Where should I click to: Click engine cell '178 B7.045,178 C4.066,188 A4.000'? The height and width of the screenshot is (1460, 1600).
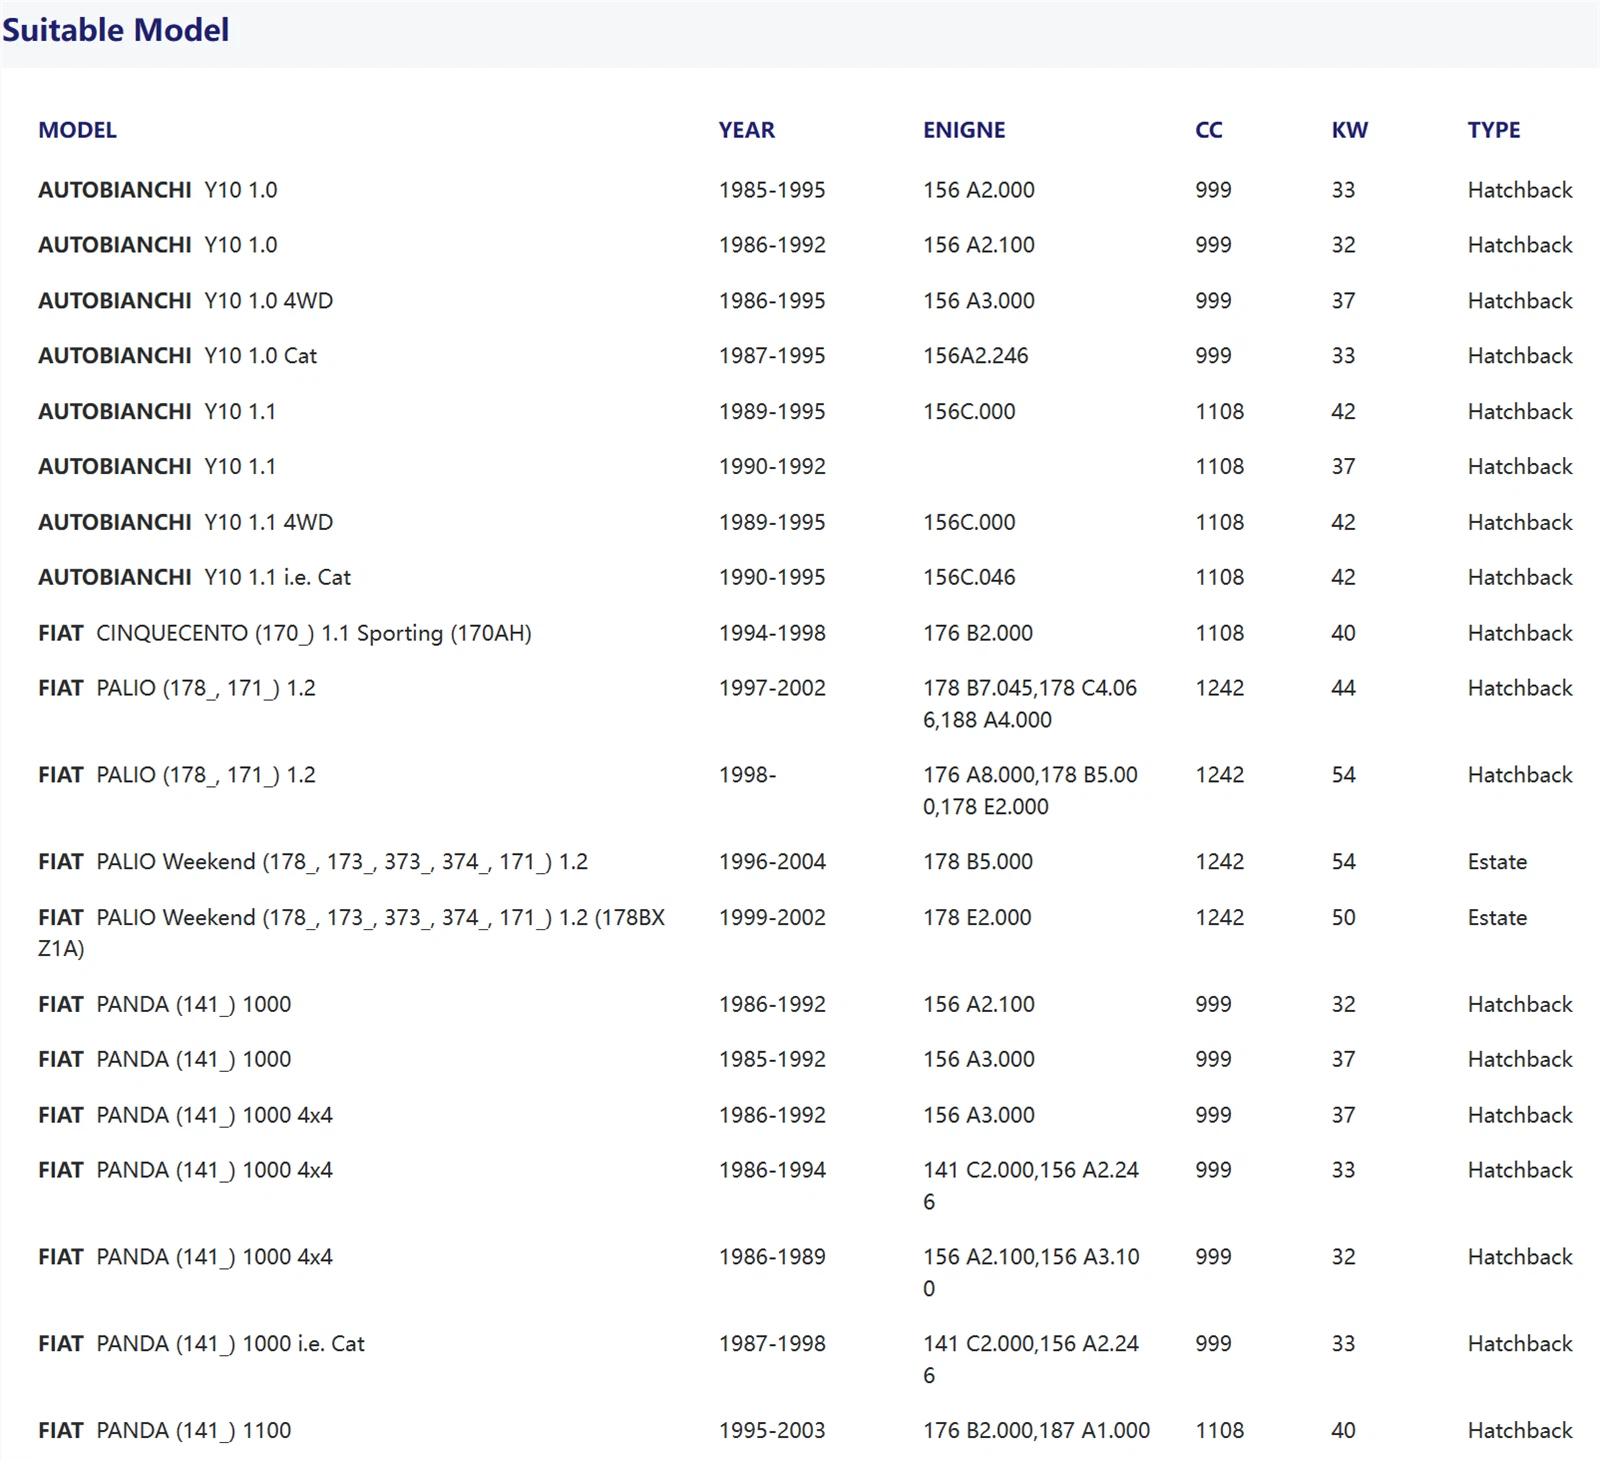[1030, 704]
